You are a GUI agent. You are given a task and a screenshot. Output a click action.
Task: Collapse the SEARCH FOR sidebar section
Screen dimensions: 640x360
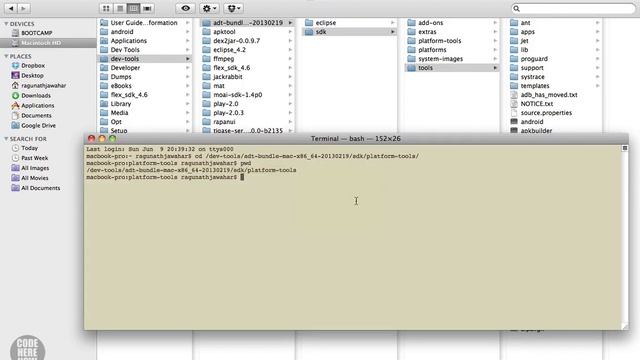click(x=6, y=139)
